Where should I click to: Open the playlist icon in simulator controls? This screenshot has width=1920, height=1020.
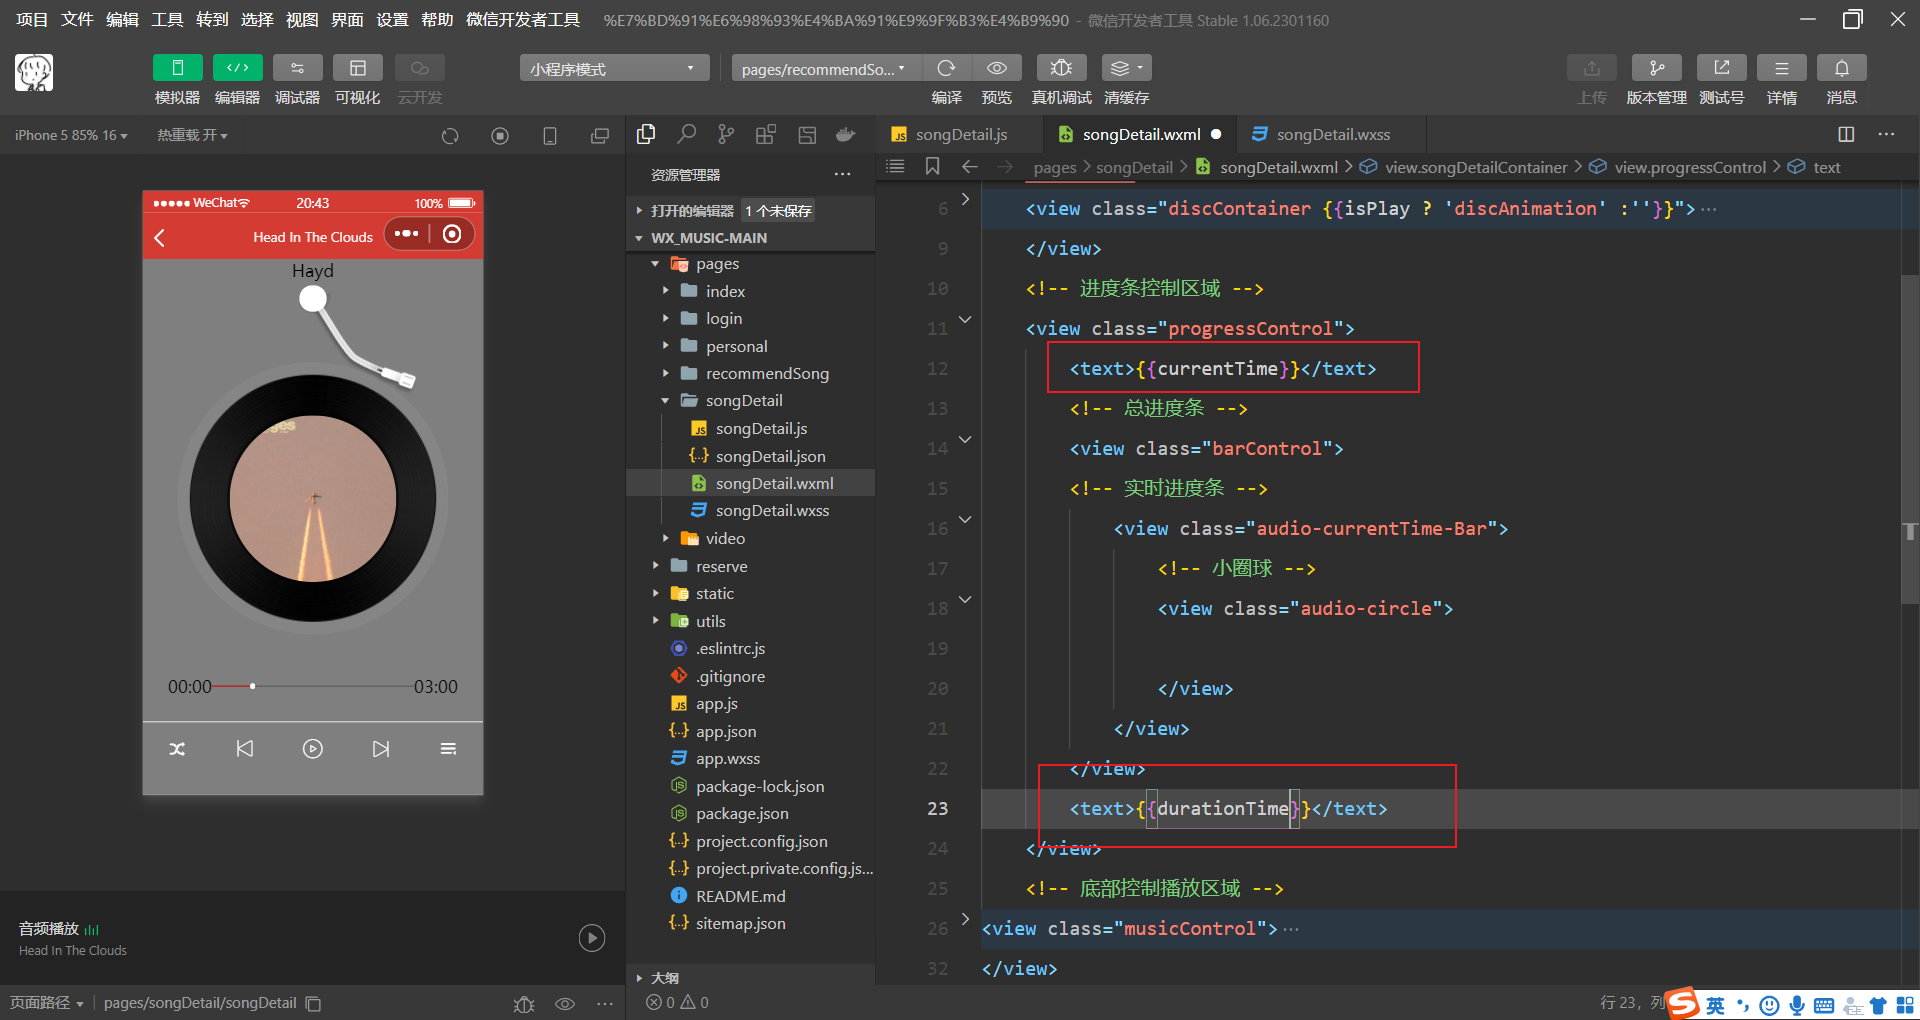click(448, 749)
